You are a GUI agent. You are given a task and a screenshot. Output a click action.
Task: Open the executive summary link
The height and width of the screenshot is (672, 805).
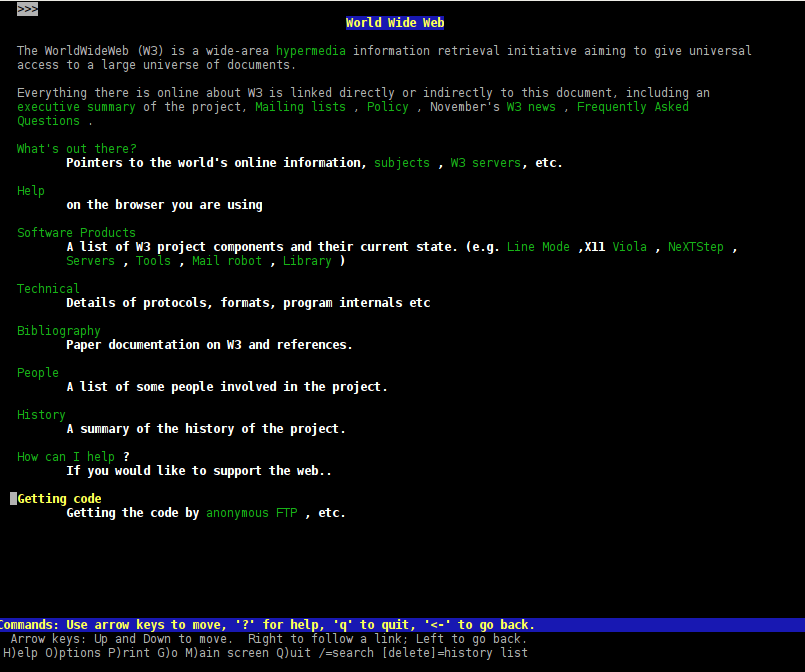[76, 107]
